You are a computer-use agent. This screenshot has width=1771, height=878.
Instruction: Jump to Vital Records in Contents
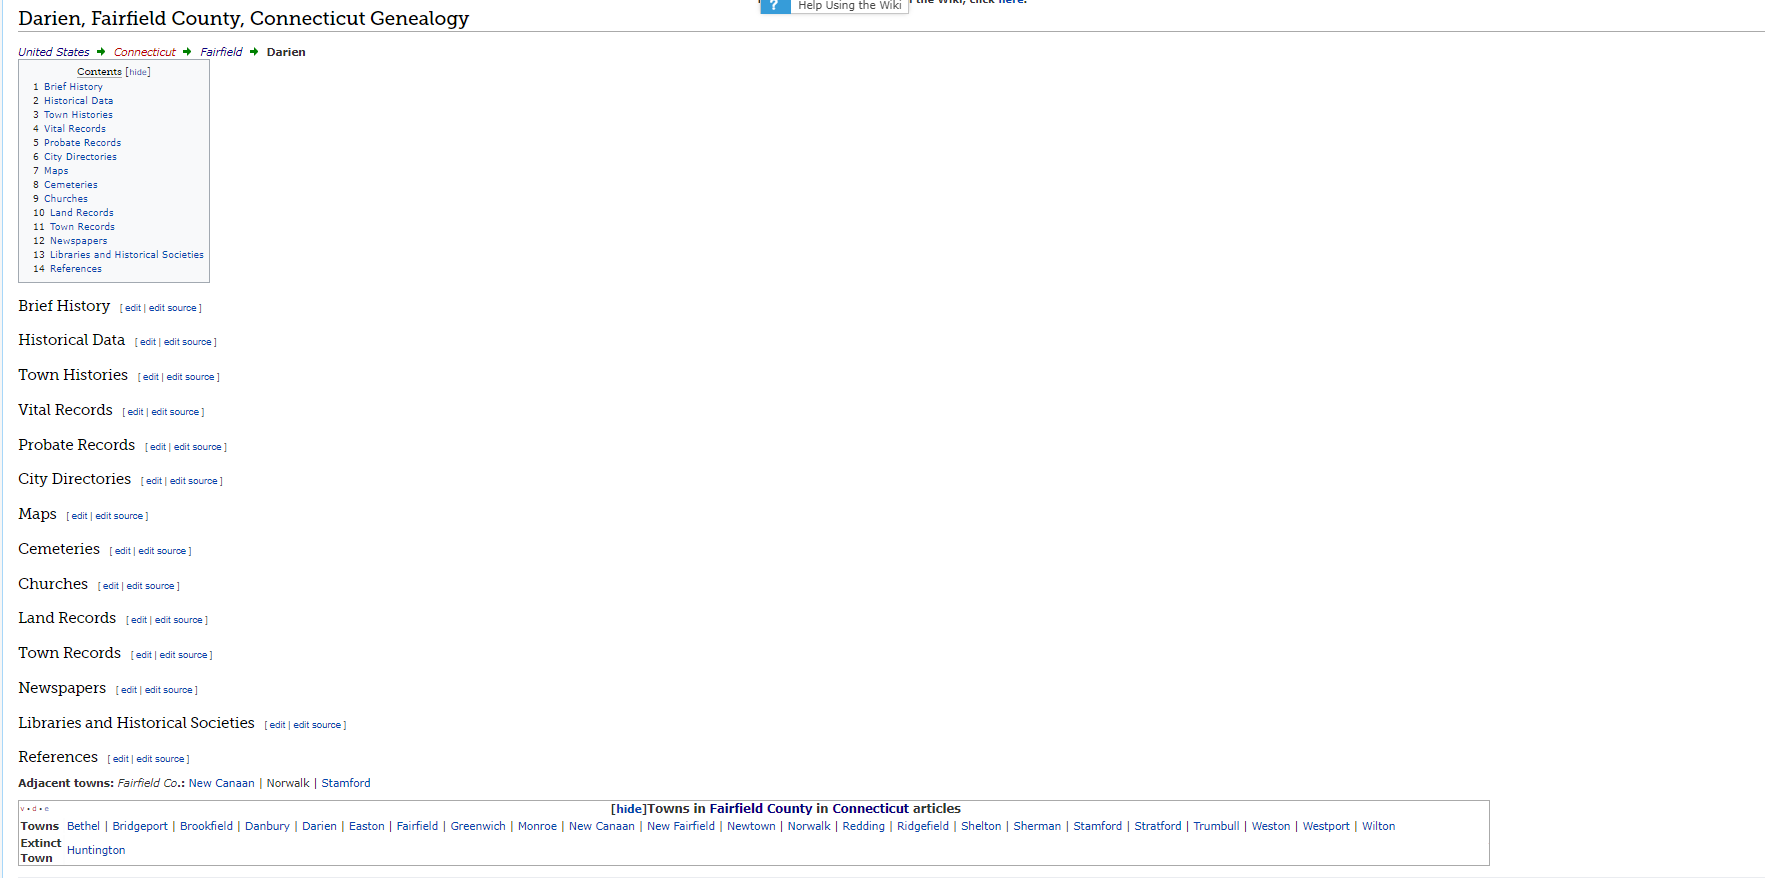pyautogui.click(x=74, y=129)
